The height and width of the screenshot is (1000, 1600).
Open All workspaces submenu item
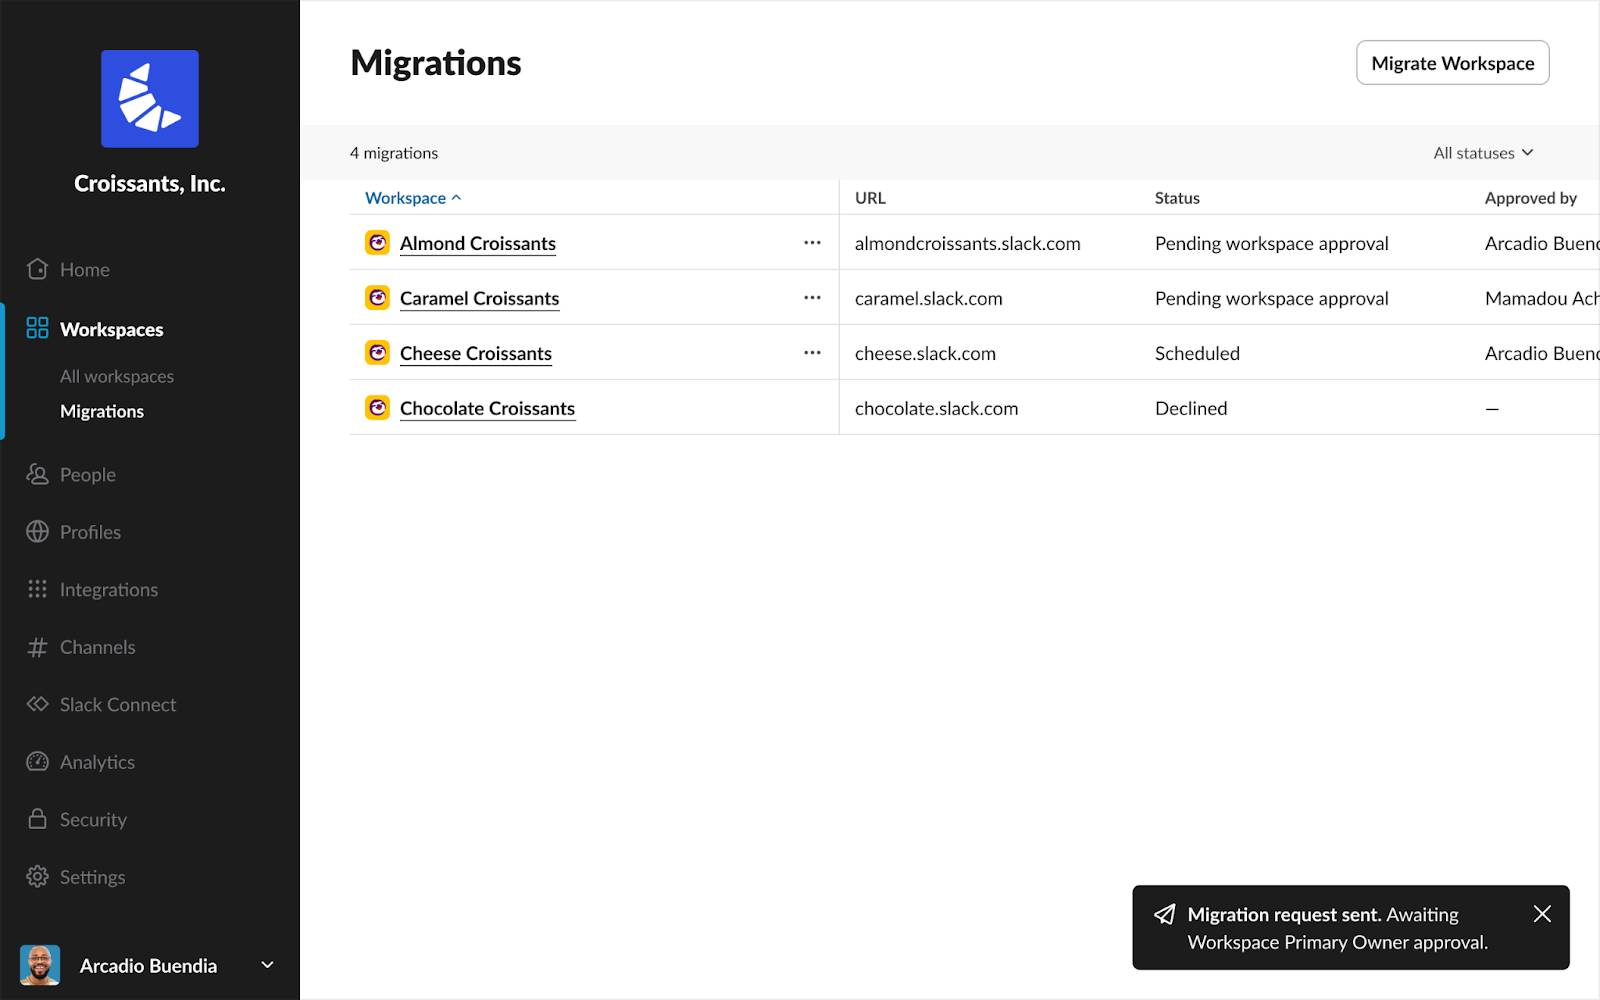point(117,376)
